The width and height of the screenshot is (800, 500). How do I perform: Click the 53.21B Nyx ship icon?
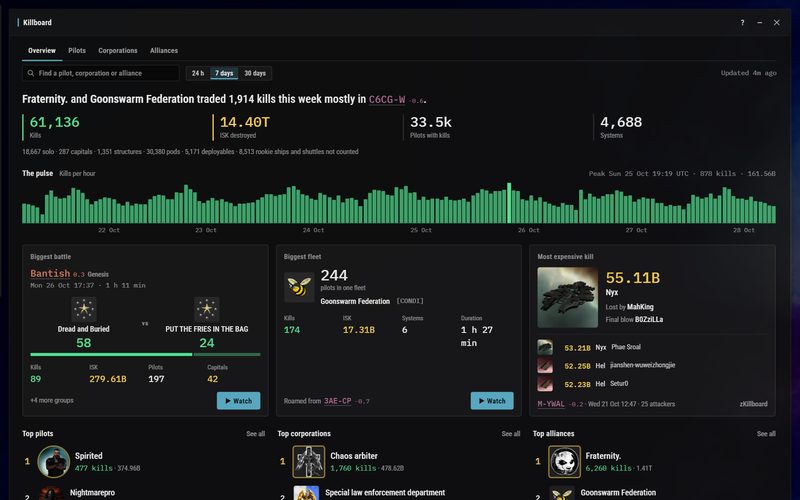(545, 347)
